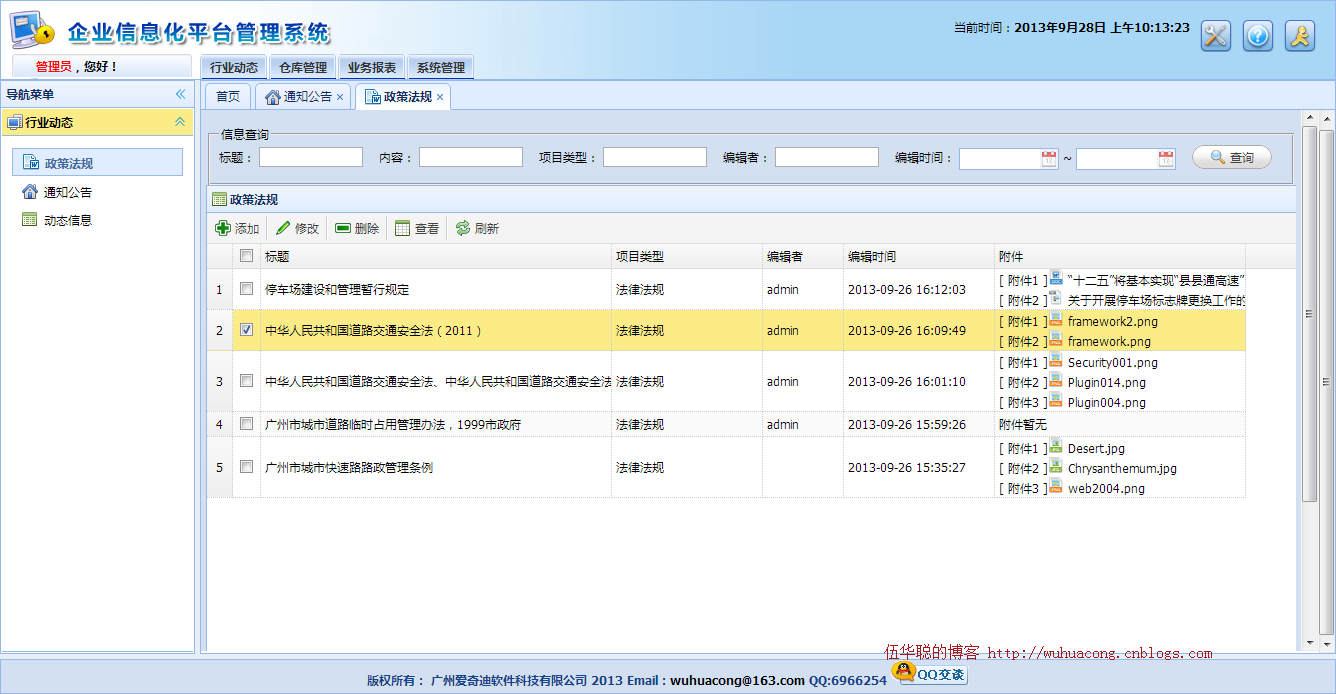Check the row for 停车场建设和管理暂行规定
1336x694 pixels.
(x=246, y=289)
